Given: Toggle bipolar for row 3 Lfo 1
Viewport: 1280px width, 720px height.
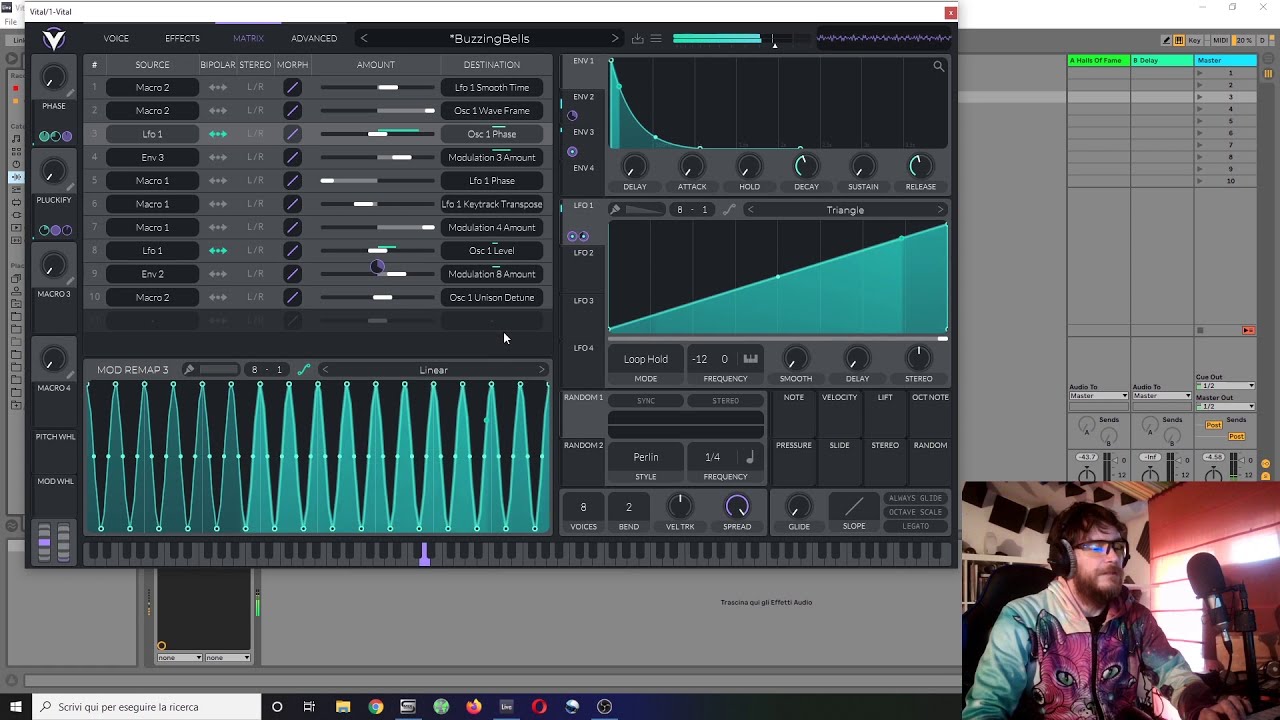Looking at the screenshot, I should coord(218,134).
